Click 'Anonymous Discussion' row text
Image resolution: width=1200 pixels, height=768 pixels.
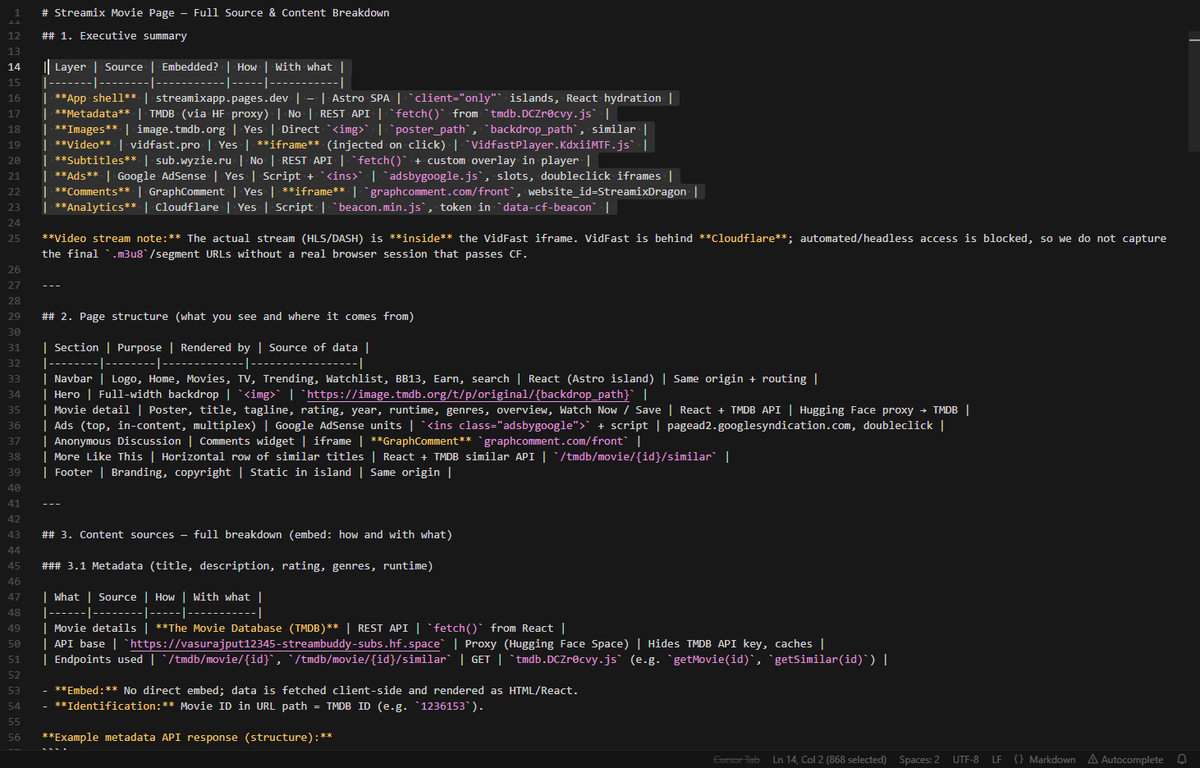point(117,441)
